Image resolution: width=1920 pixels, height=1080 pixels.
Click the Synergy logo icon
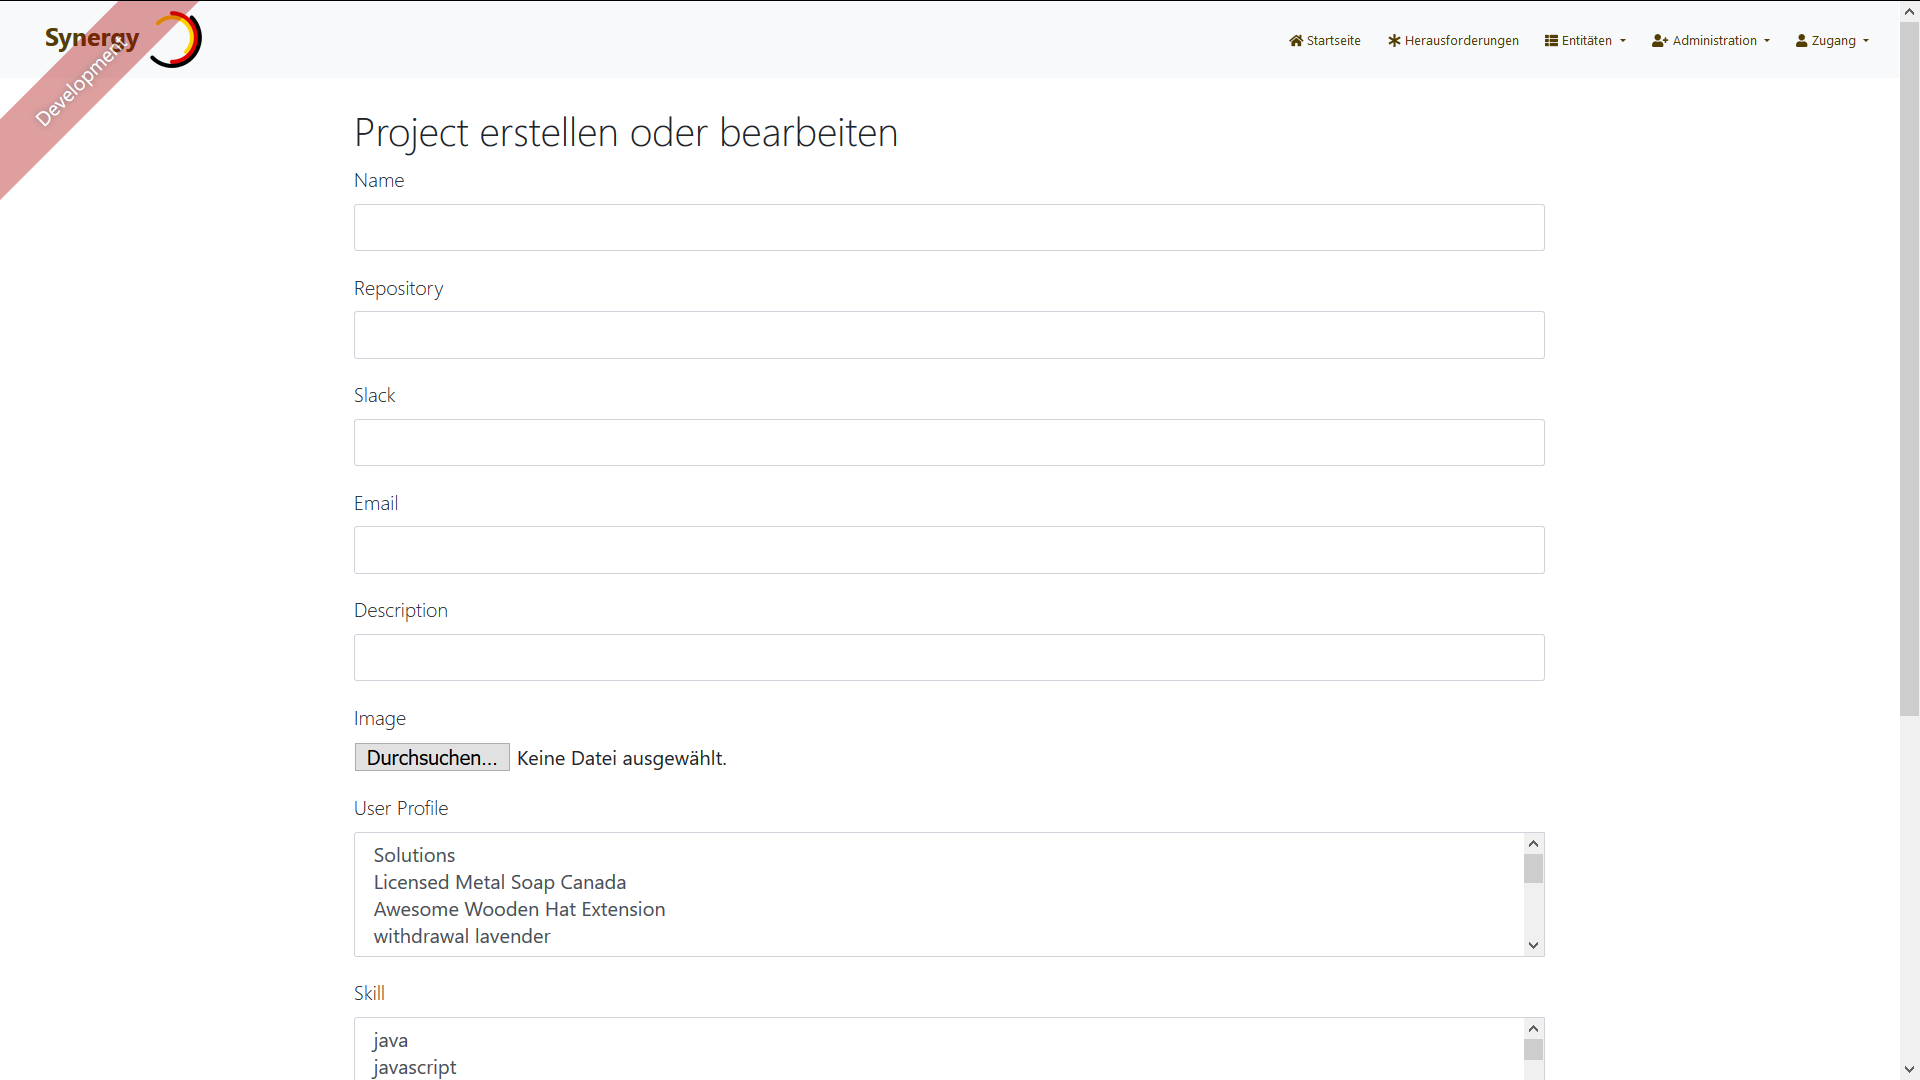[x=176, y=40]
